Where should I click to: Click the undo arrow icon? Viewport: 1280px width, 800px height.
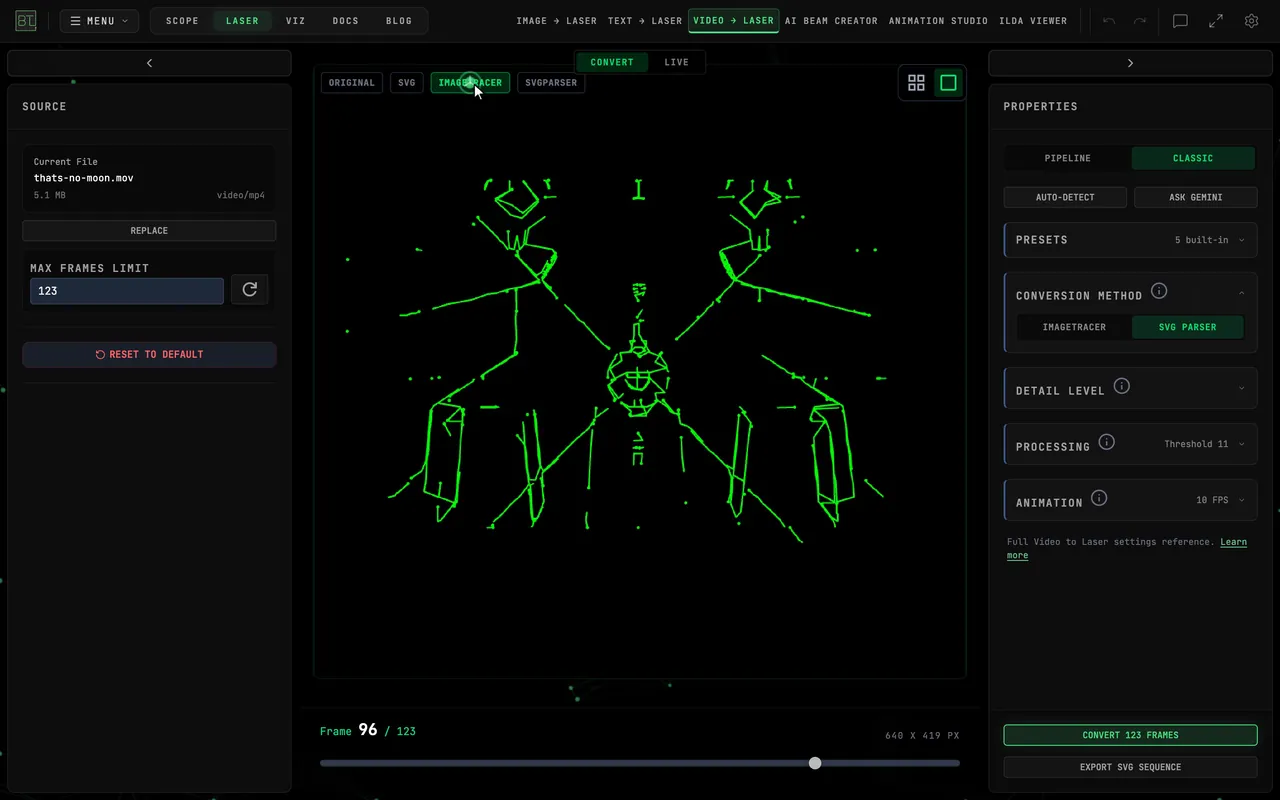1109,21
